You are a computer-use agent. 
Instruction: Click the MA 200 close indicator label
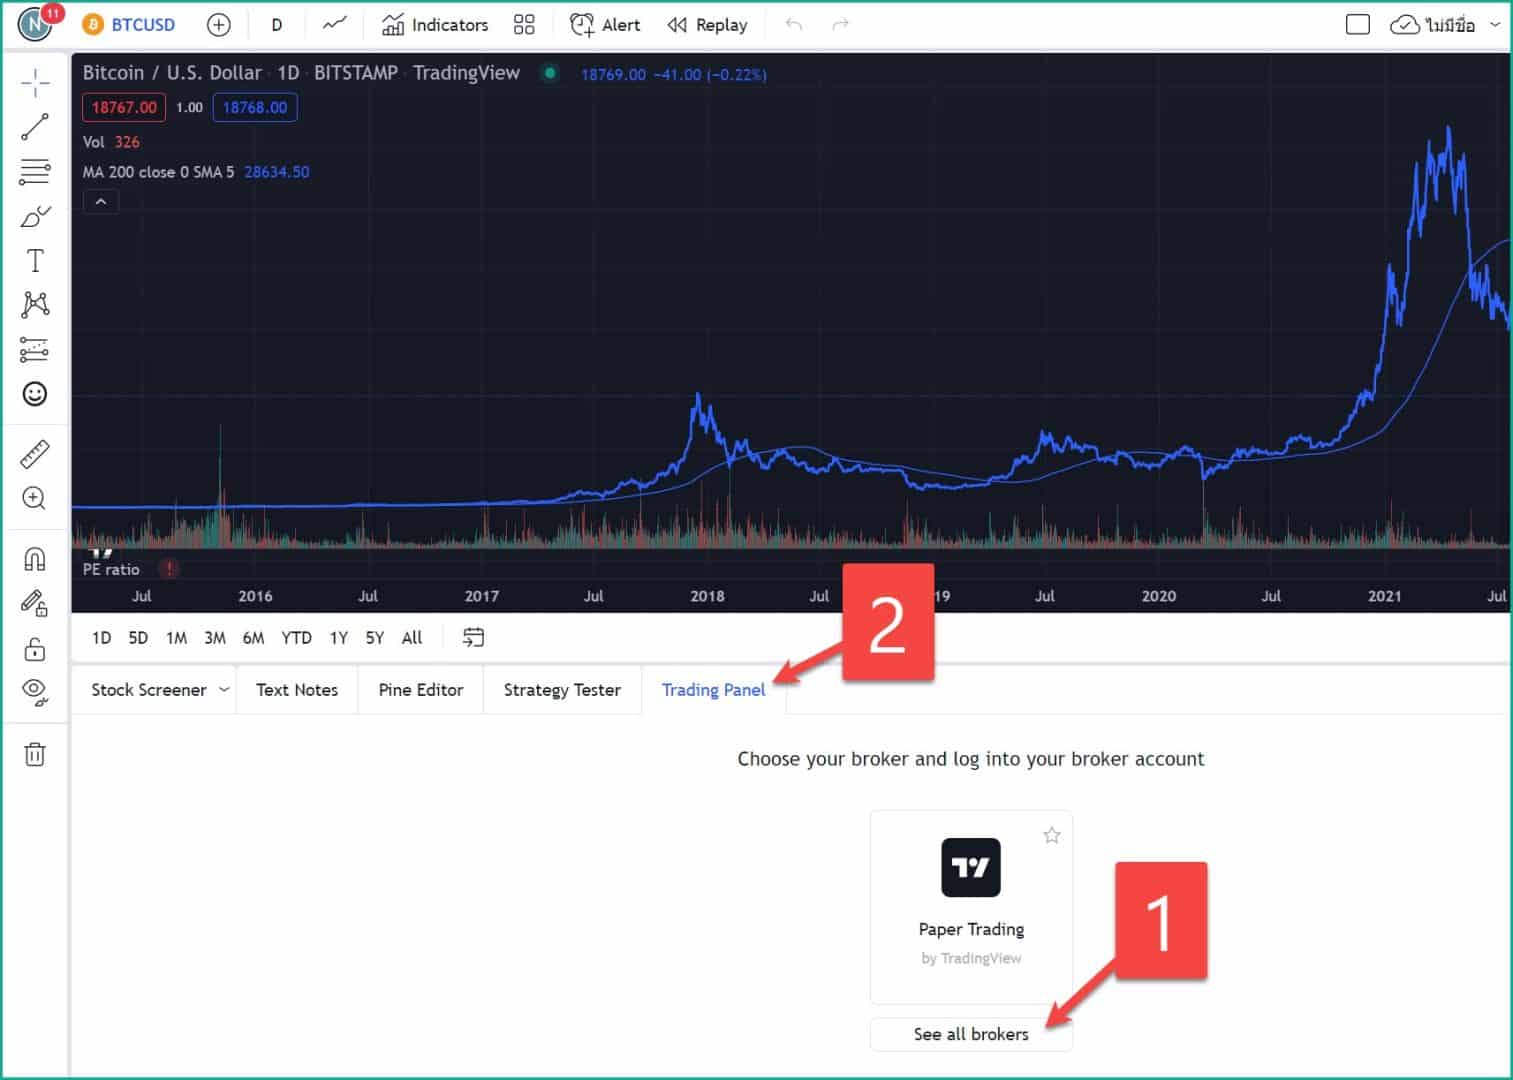158,172
